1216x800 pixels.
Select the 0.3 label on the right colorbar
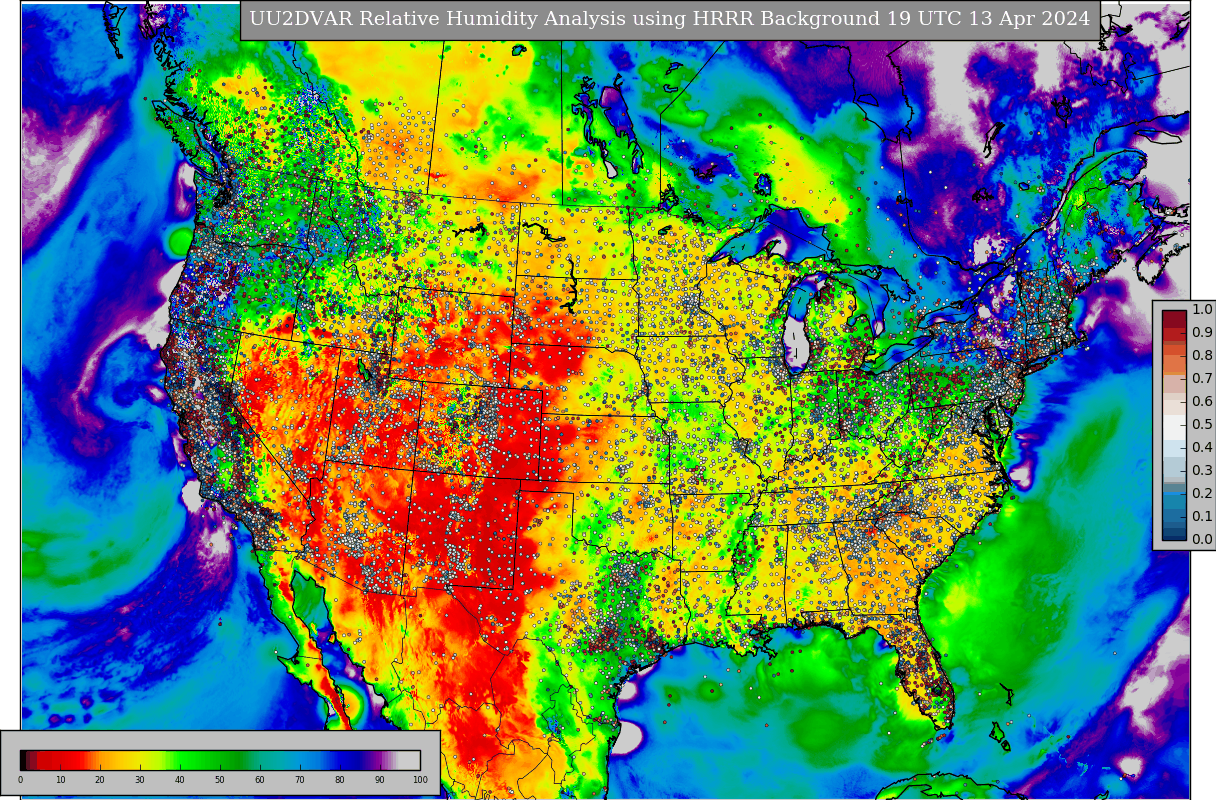click(1202, 471)
